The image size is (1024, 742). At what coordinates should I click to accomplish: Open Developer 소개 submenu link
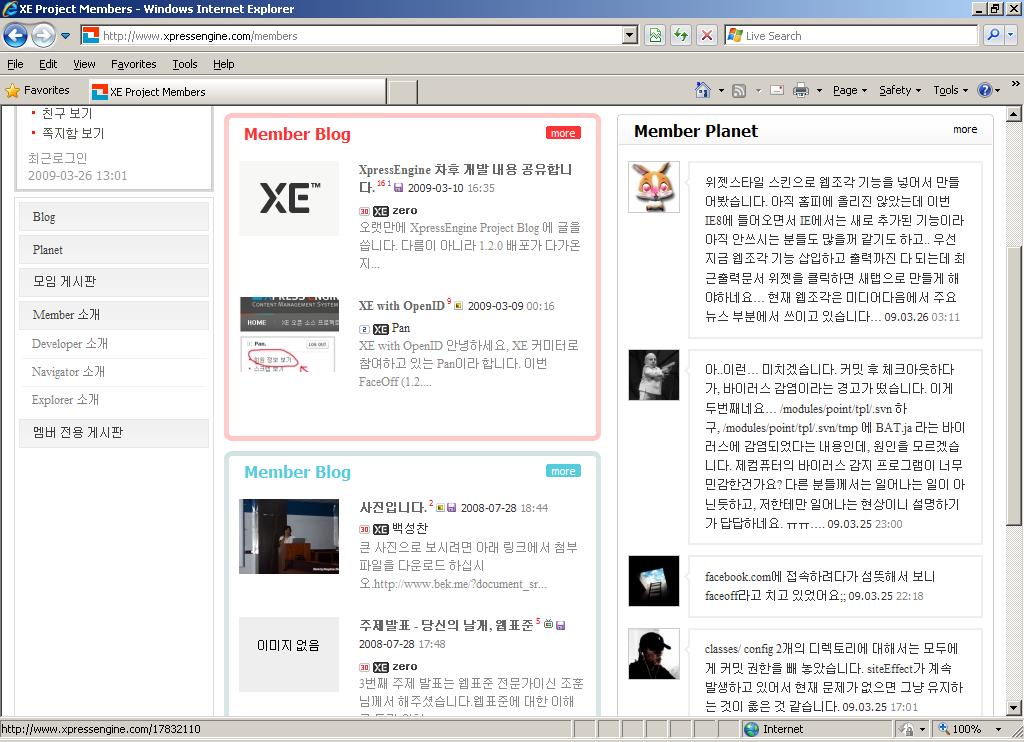[x=70, y=344]
